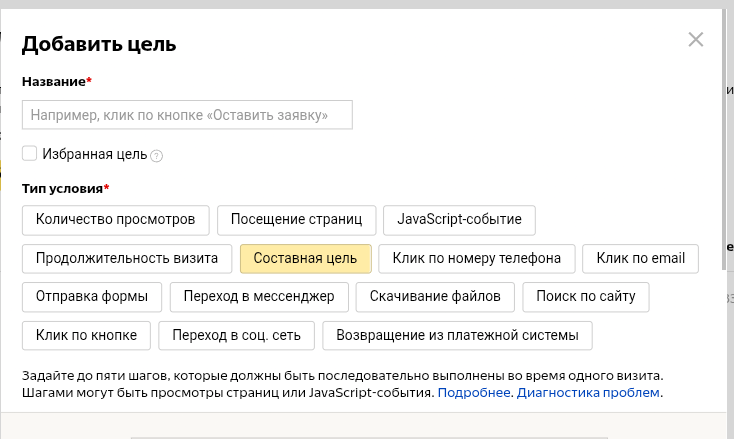Open the help icon next to Избранная цель

(x=156, y=155)
